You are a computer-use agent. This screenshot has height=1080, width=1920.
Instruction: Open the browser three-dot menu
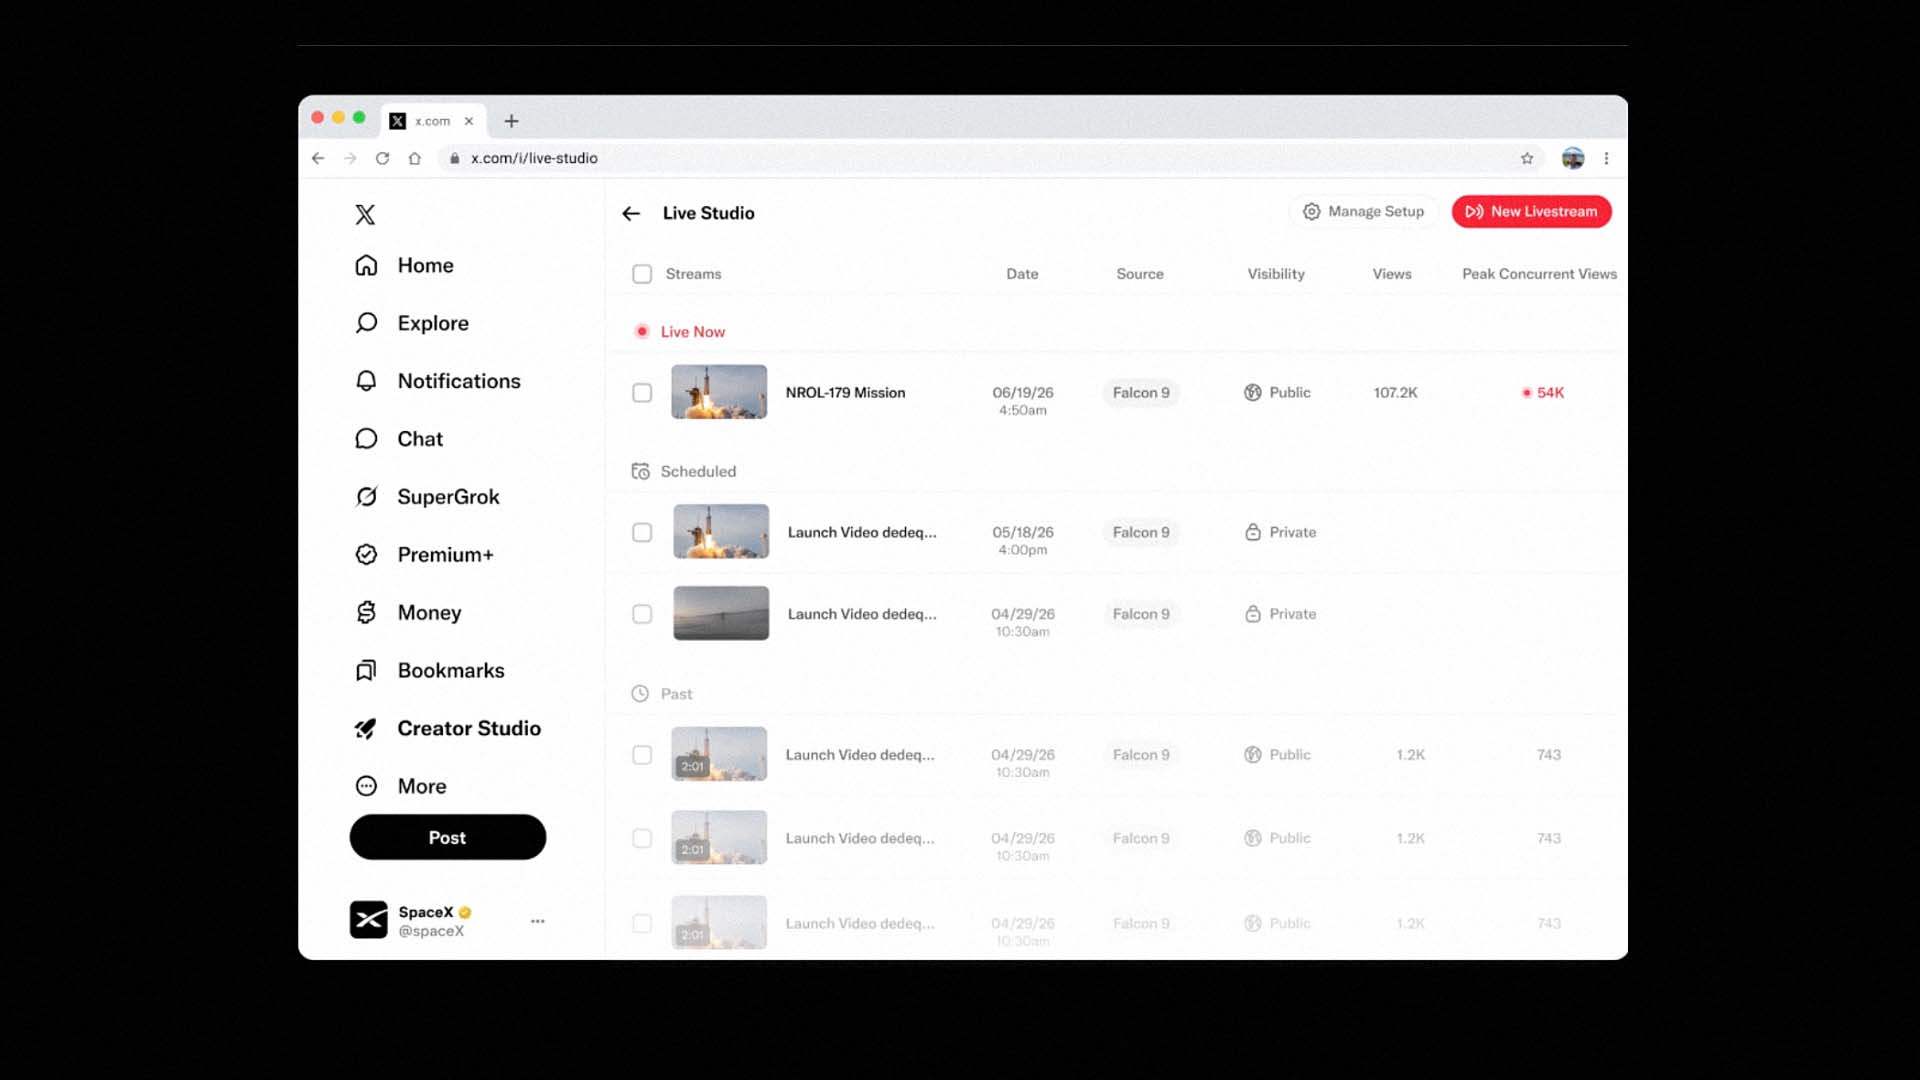coord(1606,158)
